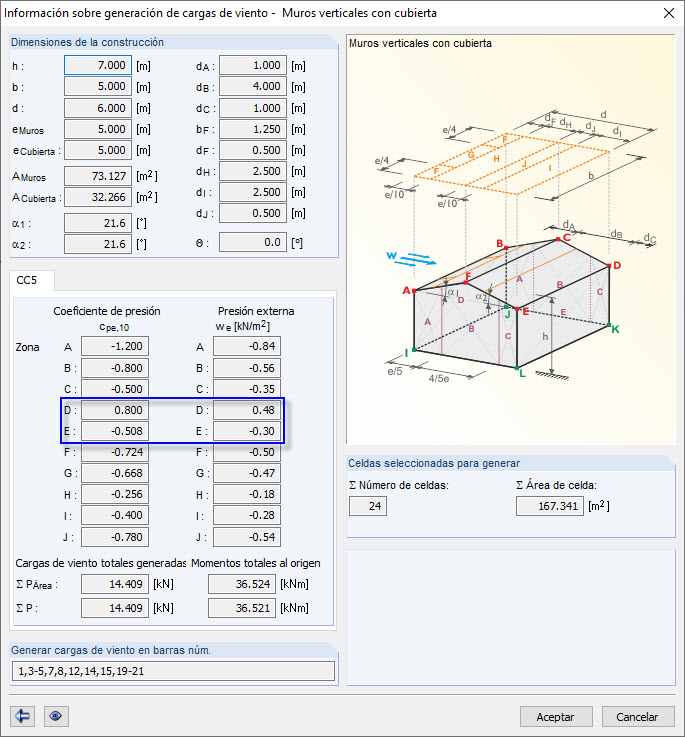The image size is (685, 737).
Task: Click the Cancelar button
Action: pyautogui.click(x=638, y=717)
